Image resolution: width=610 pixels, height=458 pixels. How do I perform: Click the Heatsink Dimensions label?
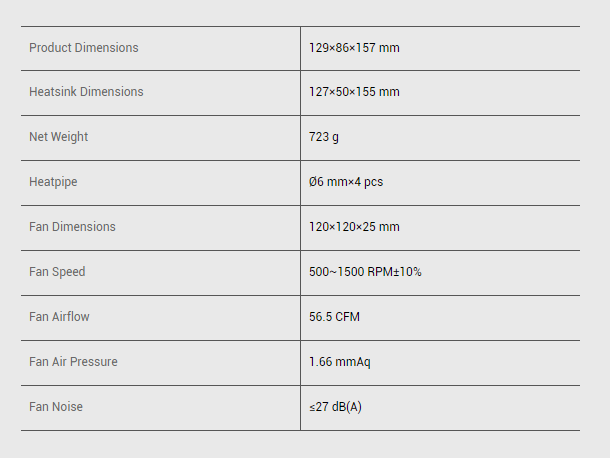pyautogui.click(x=86, y=92)
